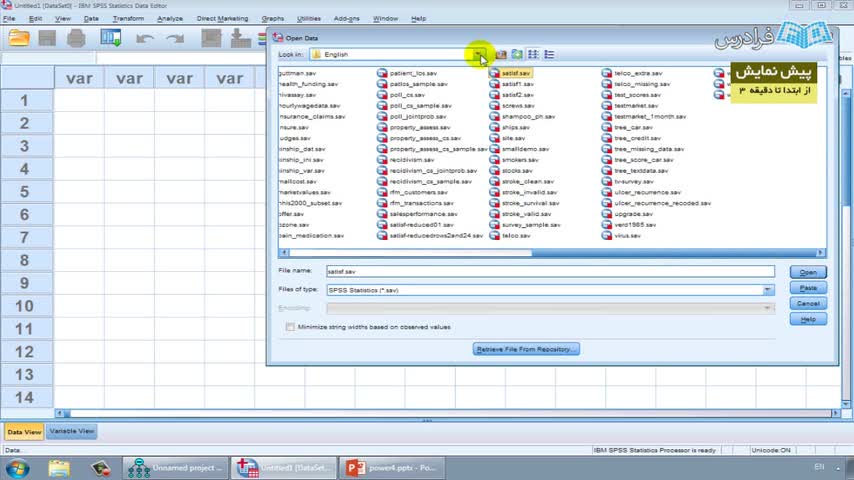The width and height of the screenshot is (854, 480).
Task: Open the File menu
Action: [9, 19]
